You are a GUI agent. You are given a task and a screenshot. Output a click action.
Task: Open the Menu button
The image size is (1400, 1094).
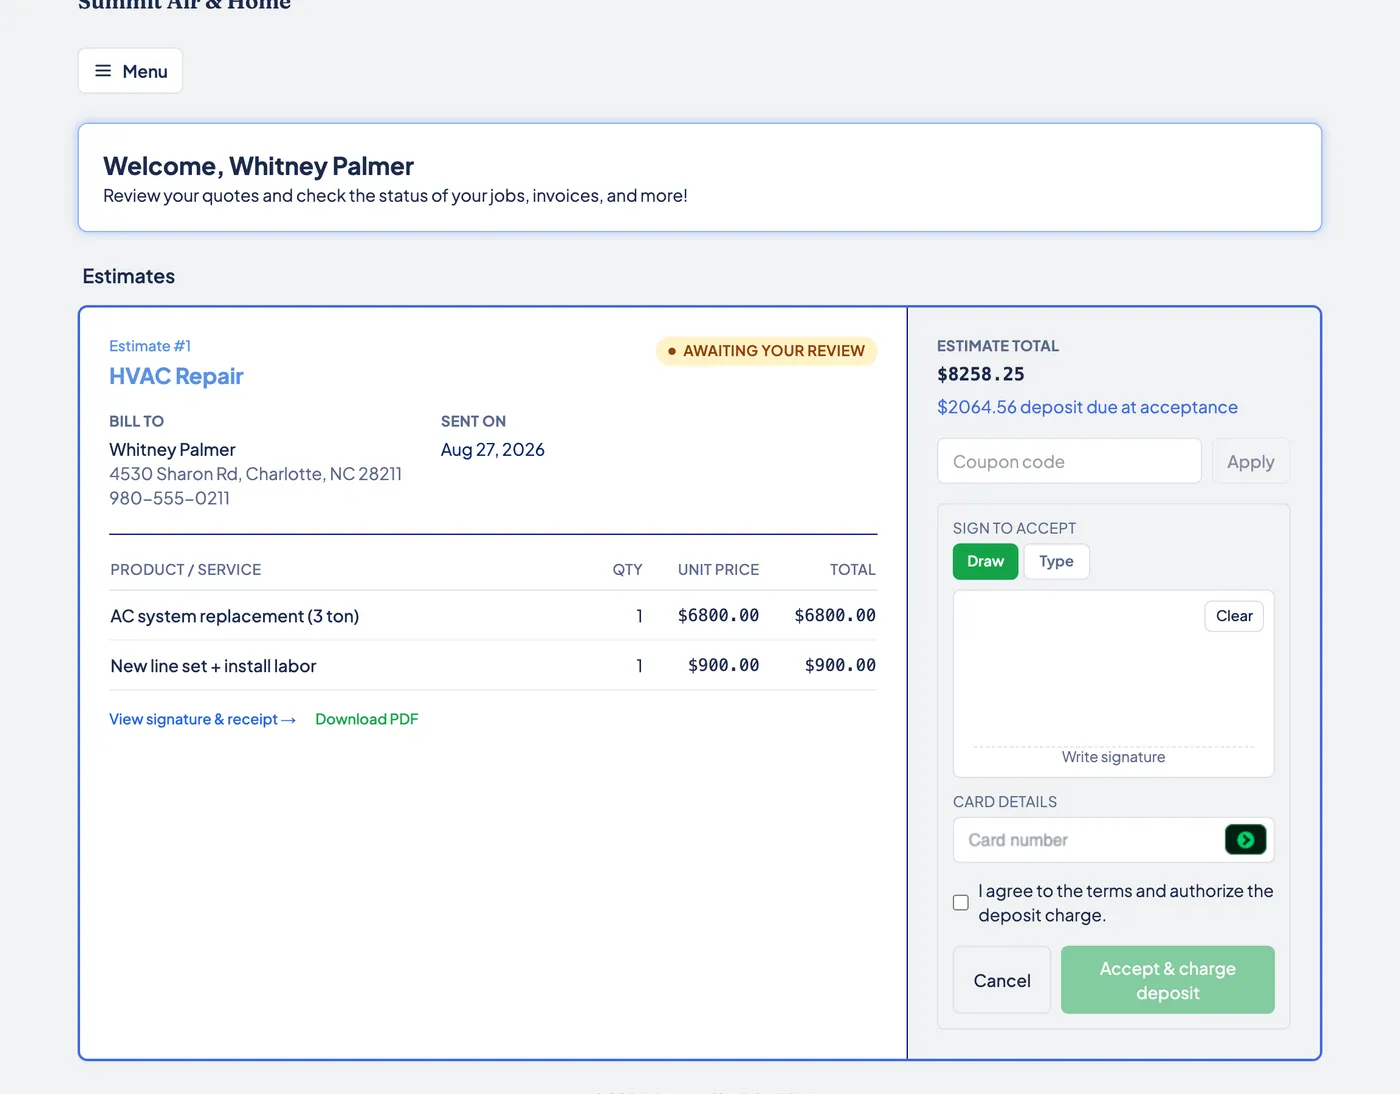tap(130, 71)
